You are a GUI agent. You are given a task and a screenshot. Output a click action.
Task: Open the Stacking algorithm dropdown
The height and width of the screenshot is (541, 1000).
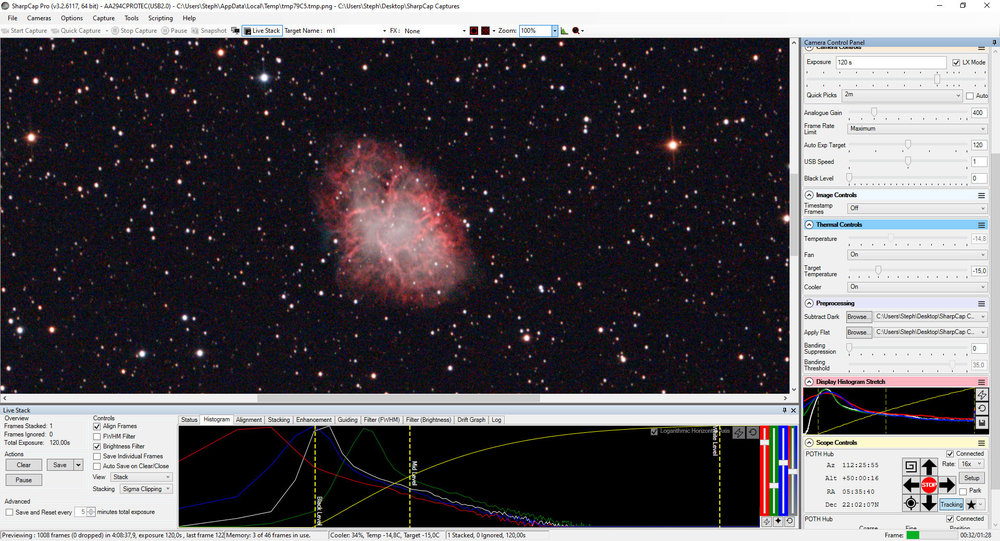pyautogui.click(x=147, y=490)
